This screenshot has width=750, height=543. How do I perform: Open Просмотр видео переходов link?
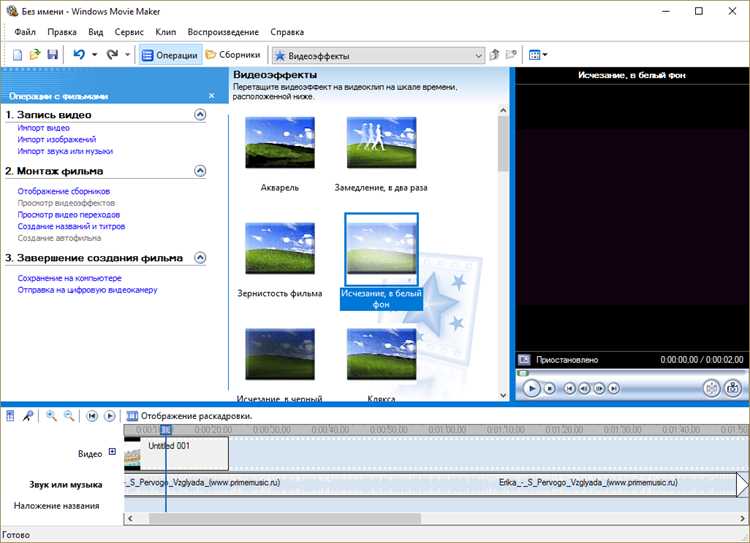tap(68, 215)
